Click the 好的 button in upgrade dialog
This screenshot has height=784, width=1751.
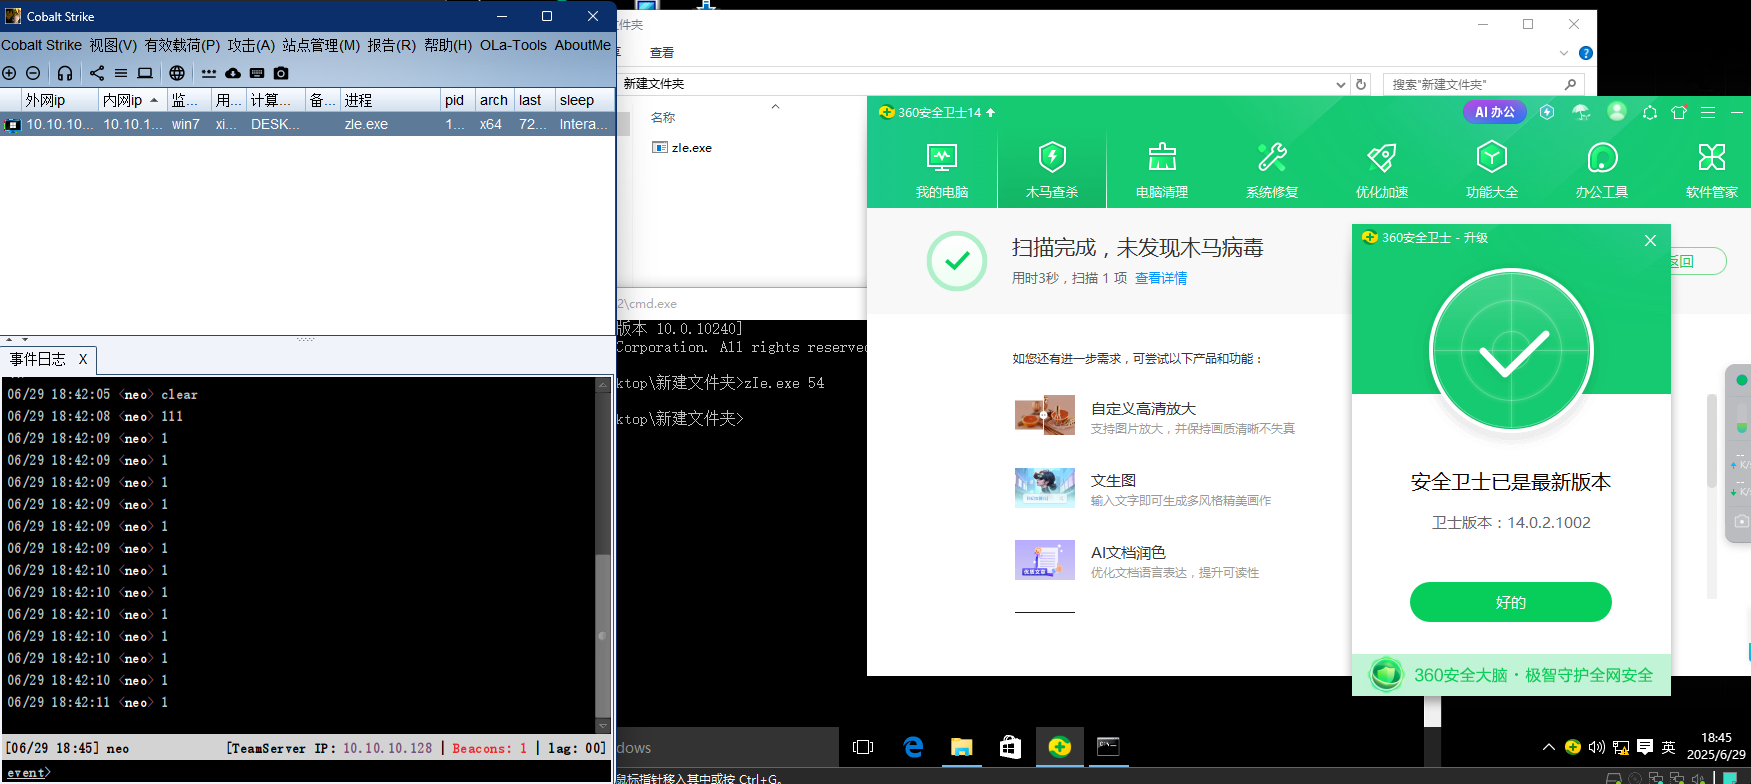[1510, 602]
